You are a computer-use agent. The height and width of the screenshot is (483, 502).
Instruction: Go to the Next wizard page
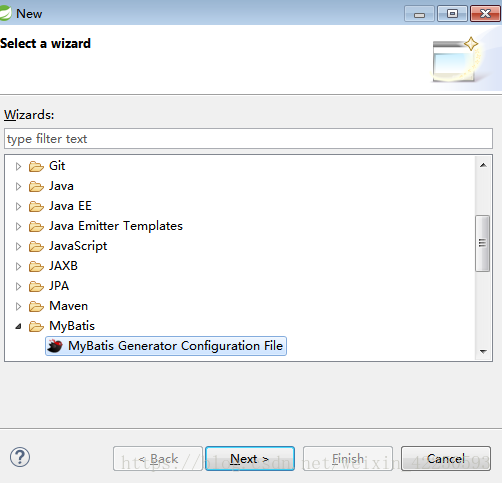coord(250,459)
